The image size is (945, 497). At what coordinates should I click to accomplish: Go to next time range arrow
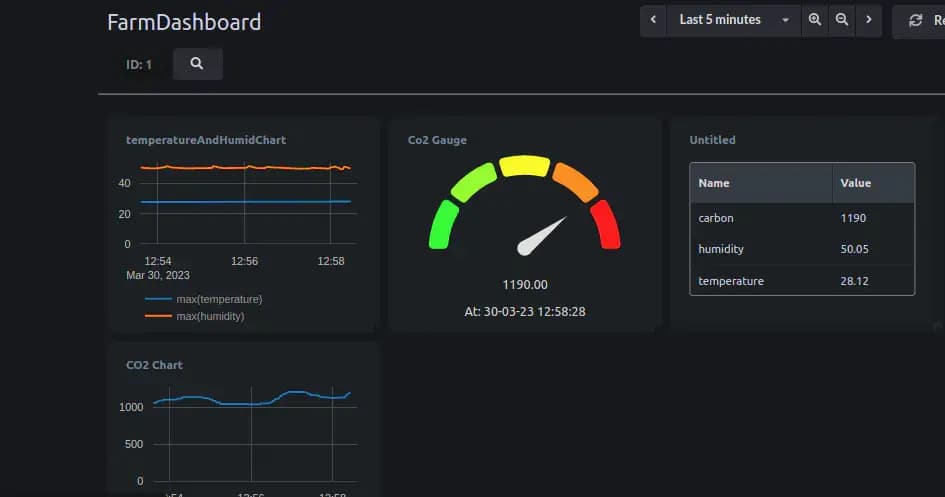point(868,20)
